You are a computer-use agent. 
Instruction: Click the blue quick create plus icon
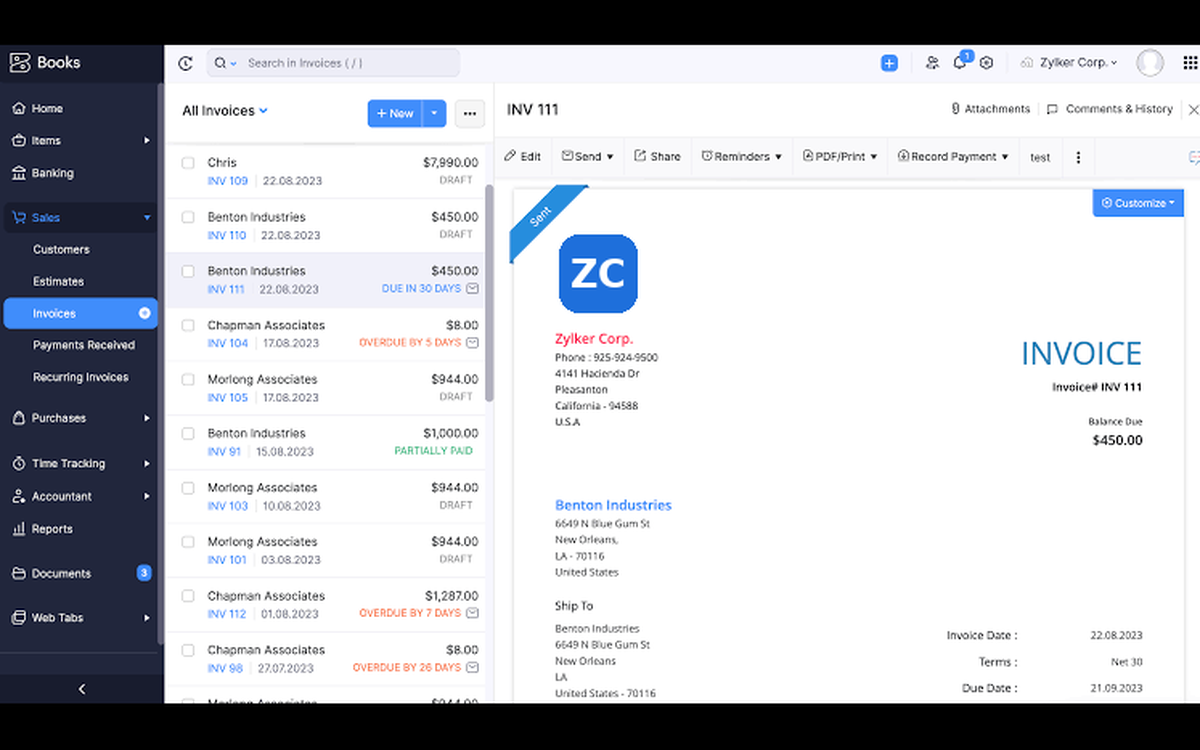[889, 63]
